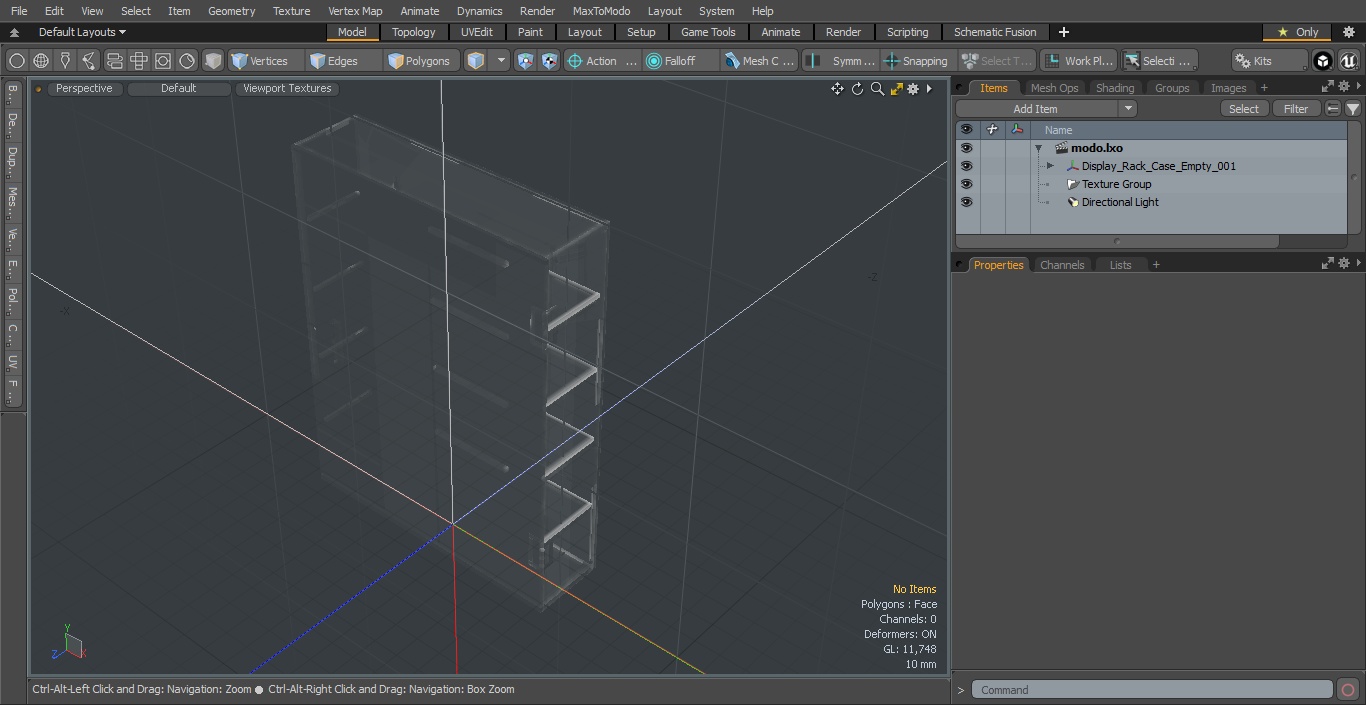Click the items filter funnel icon

point(1353,109)
